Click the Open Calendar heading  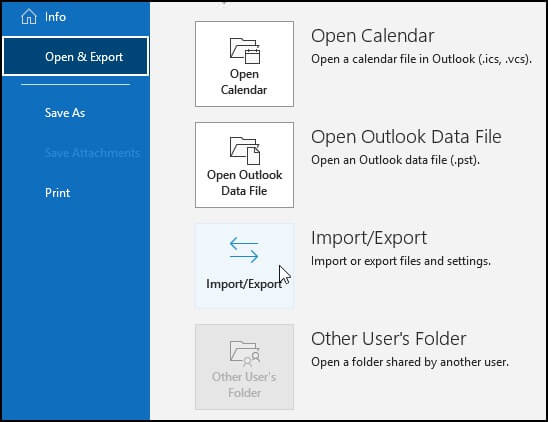(373, 36)
